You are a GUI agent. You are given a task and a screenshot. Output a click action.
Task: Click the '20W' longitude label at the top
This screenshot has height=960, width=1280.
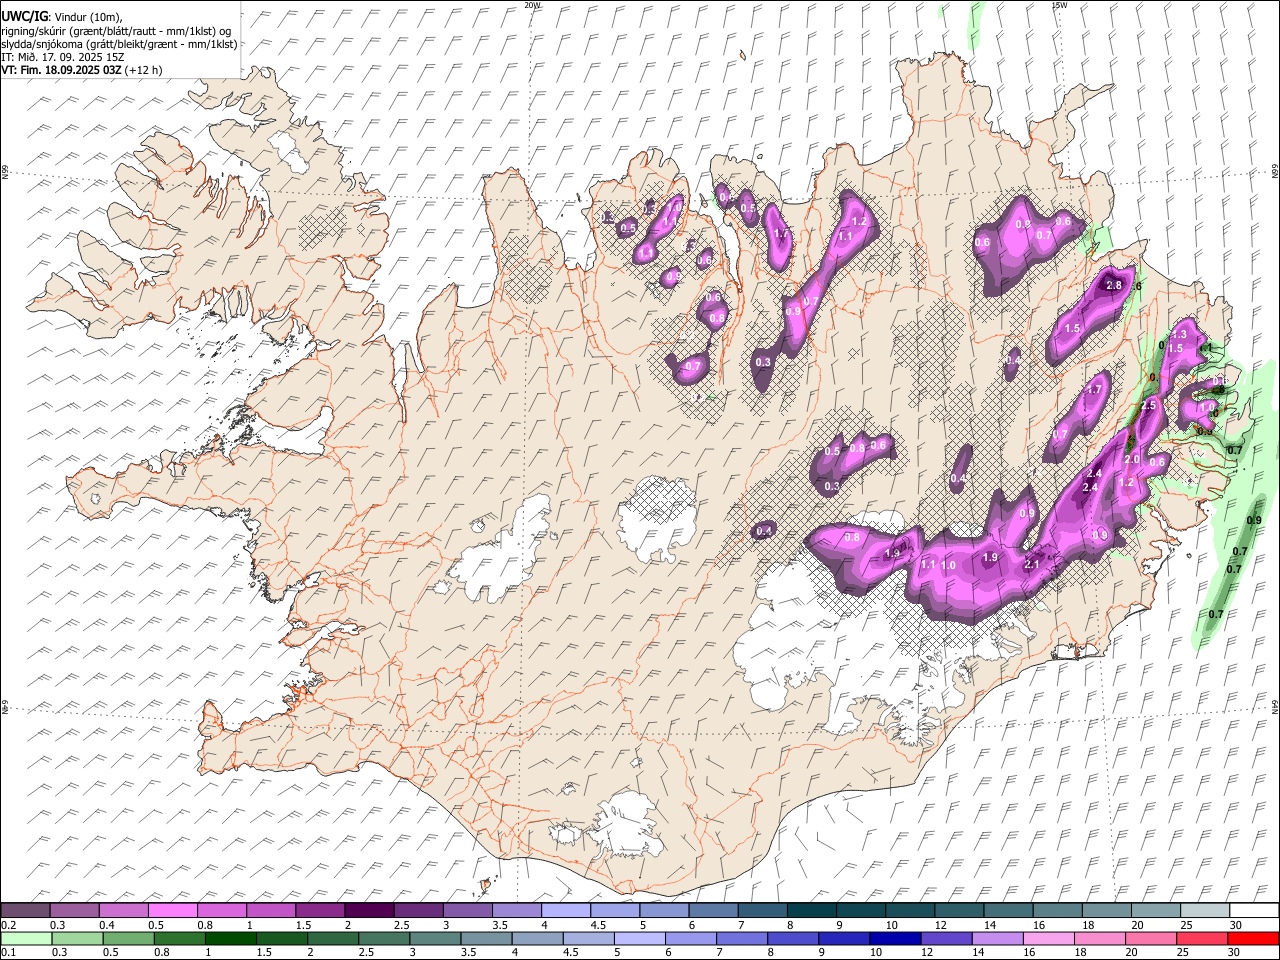pyautogui.click(x=532, y=5)
